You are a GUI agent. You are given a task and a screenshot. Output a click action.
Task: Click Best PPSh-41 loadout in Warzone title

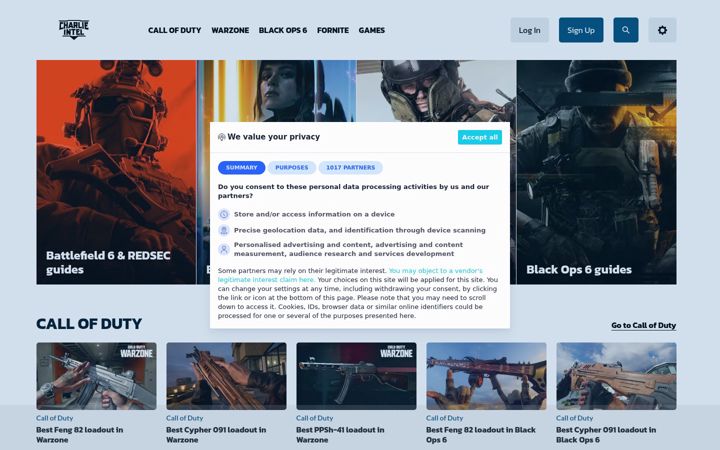[x=340, y=435]
